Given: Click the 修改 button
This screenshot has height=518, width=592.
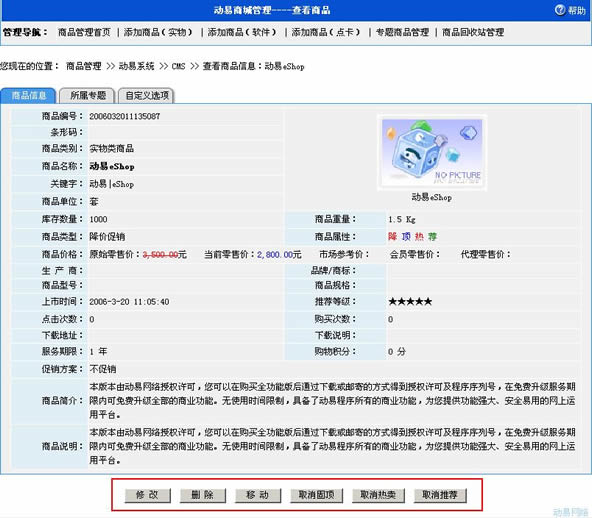Looking at the screenshot, I should (x=148, y=495).
